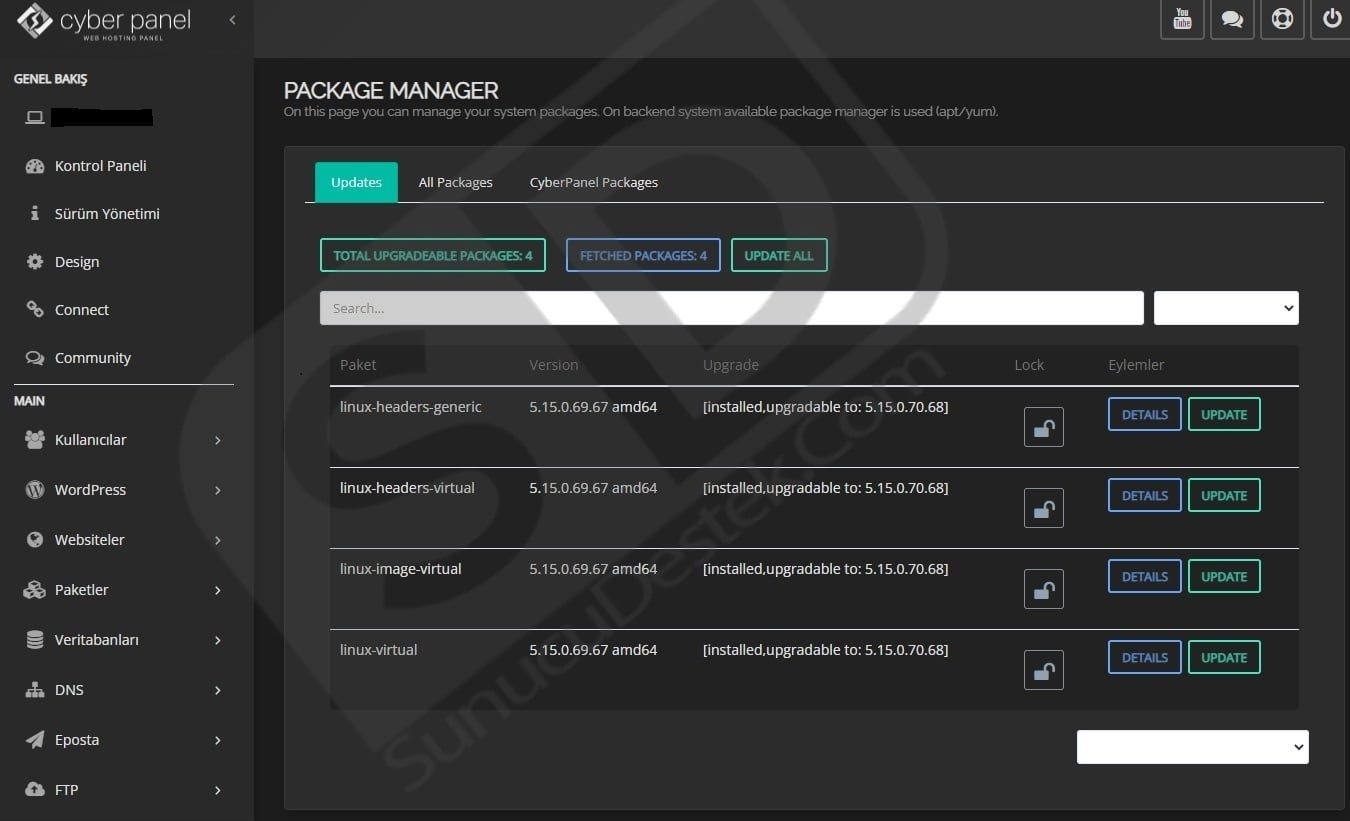Screen dimensions: 1350x821
Task: Switch to the CyberPanel Packages tab
Action: (594, 182)
